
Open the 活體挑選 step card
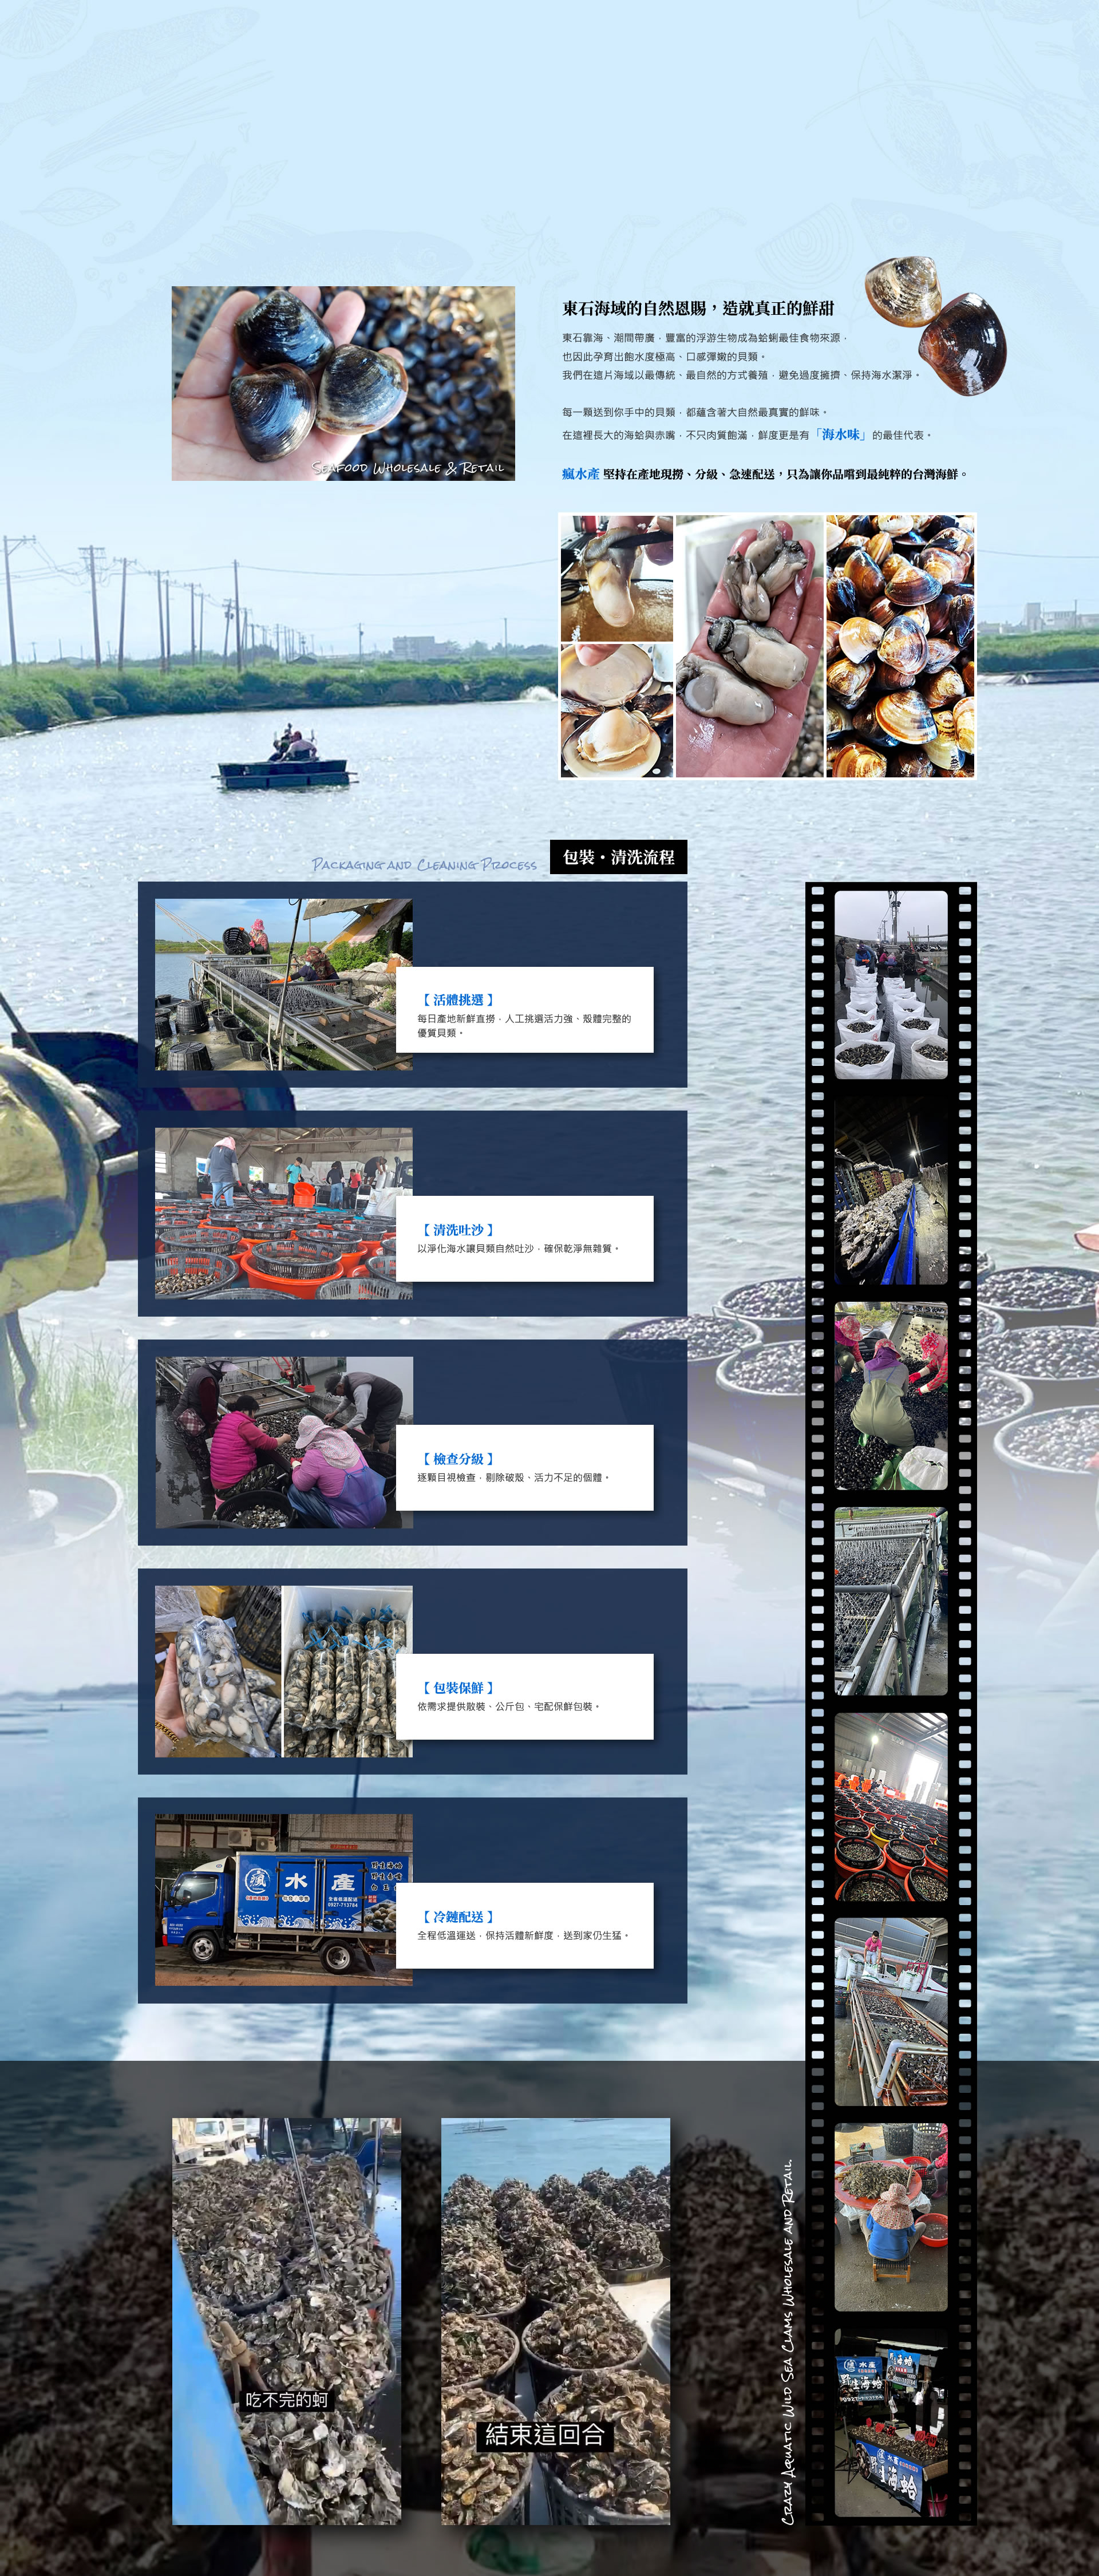524,1009
